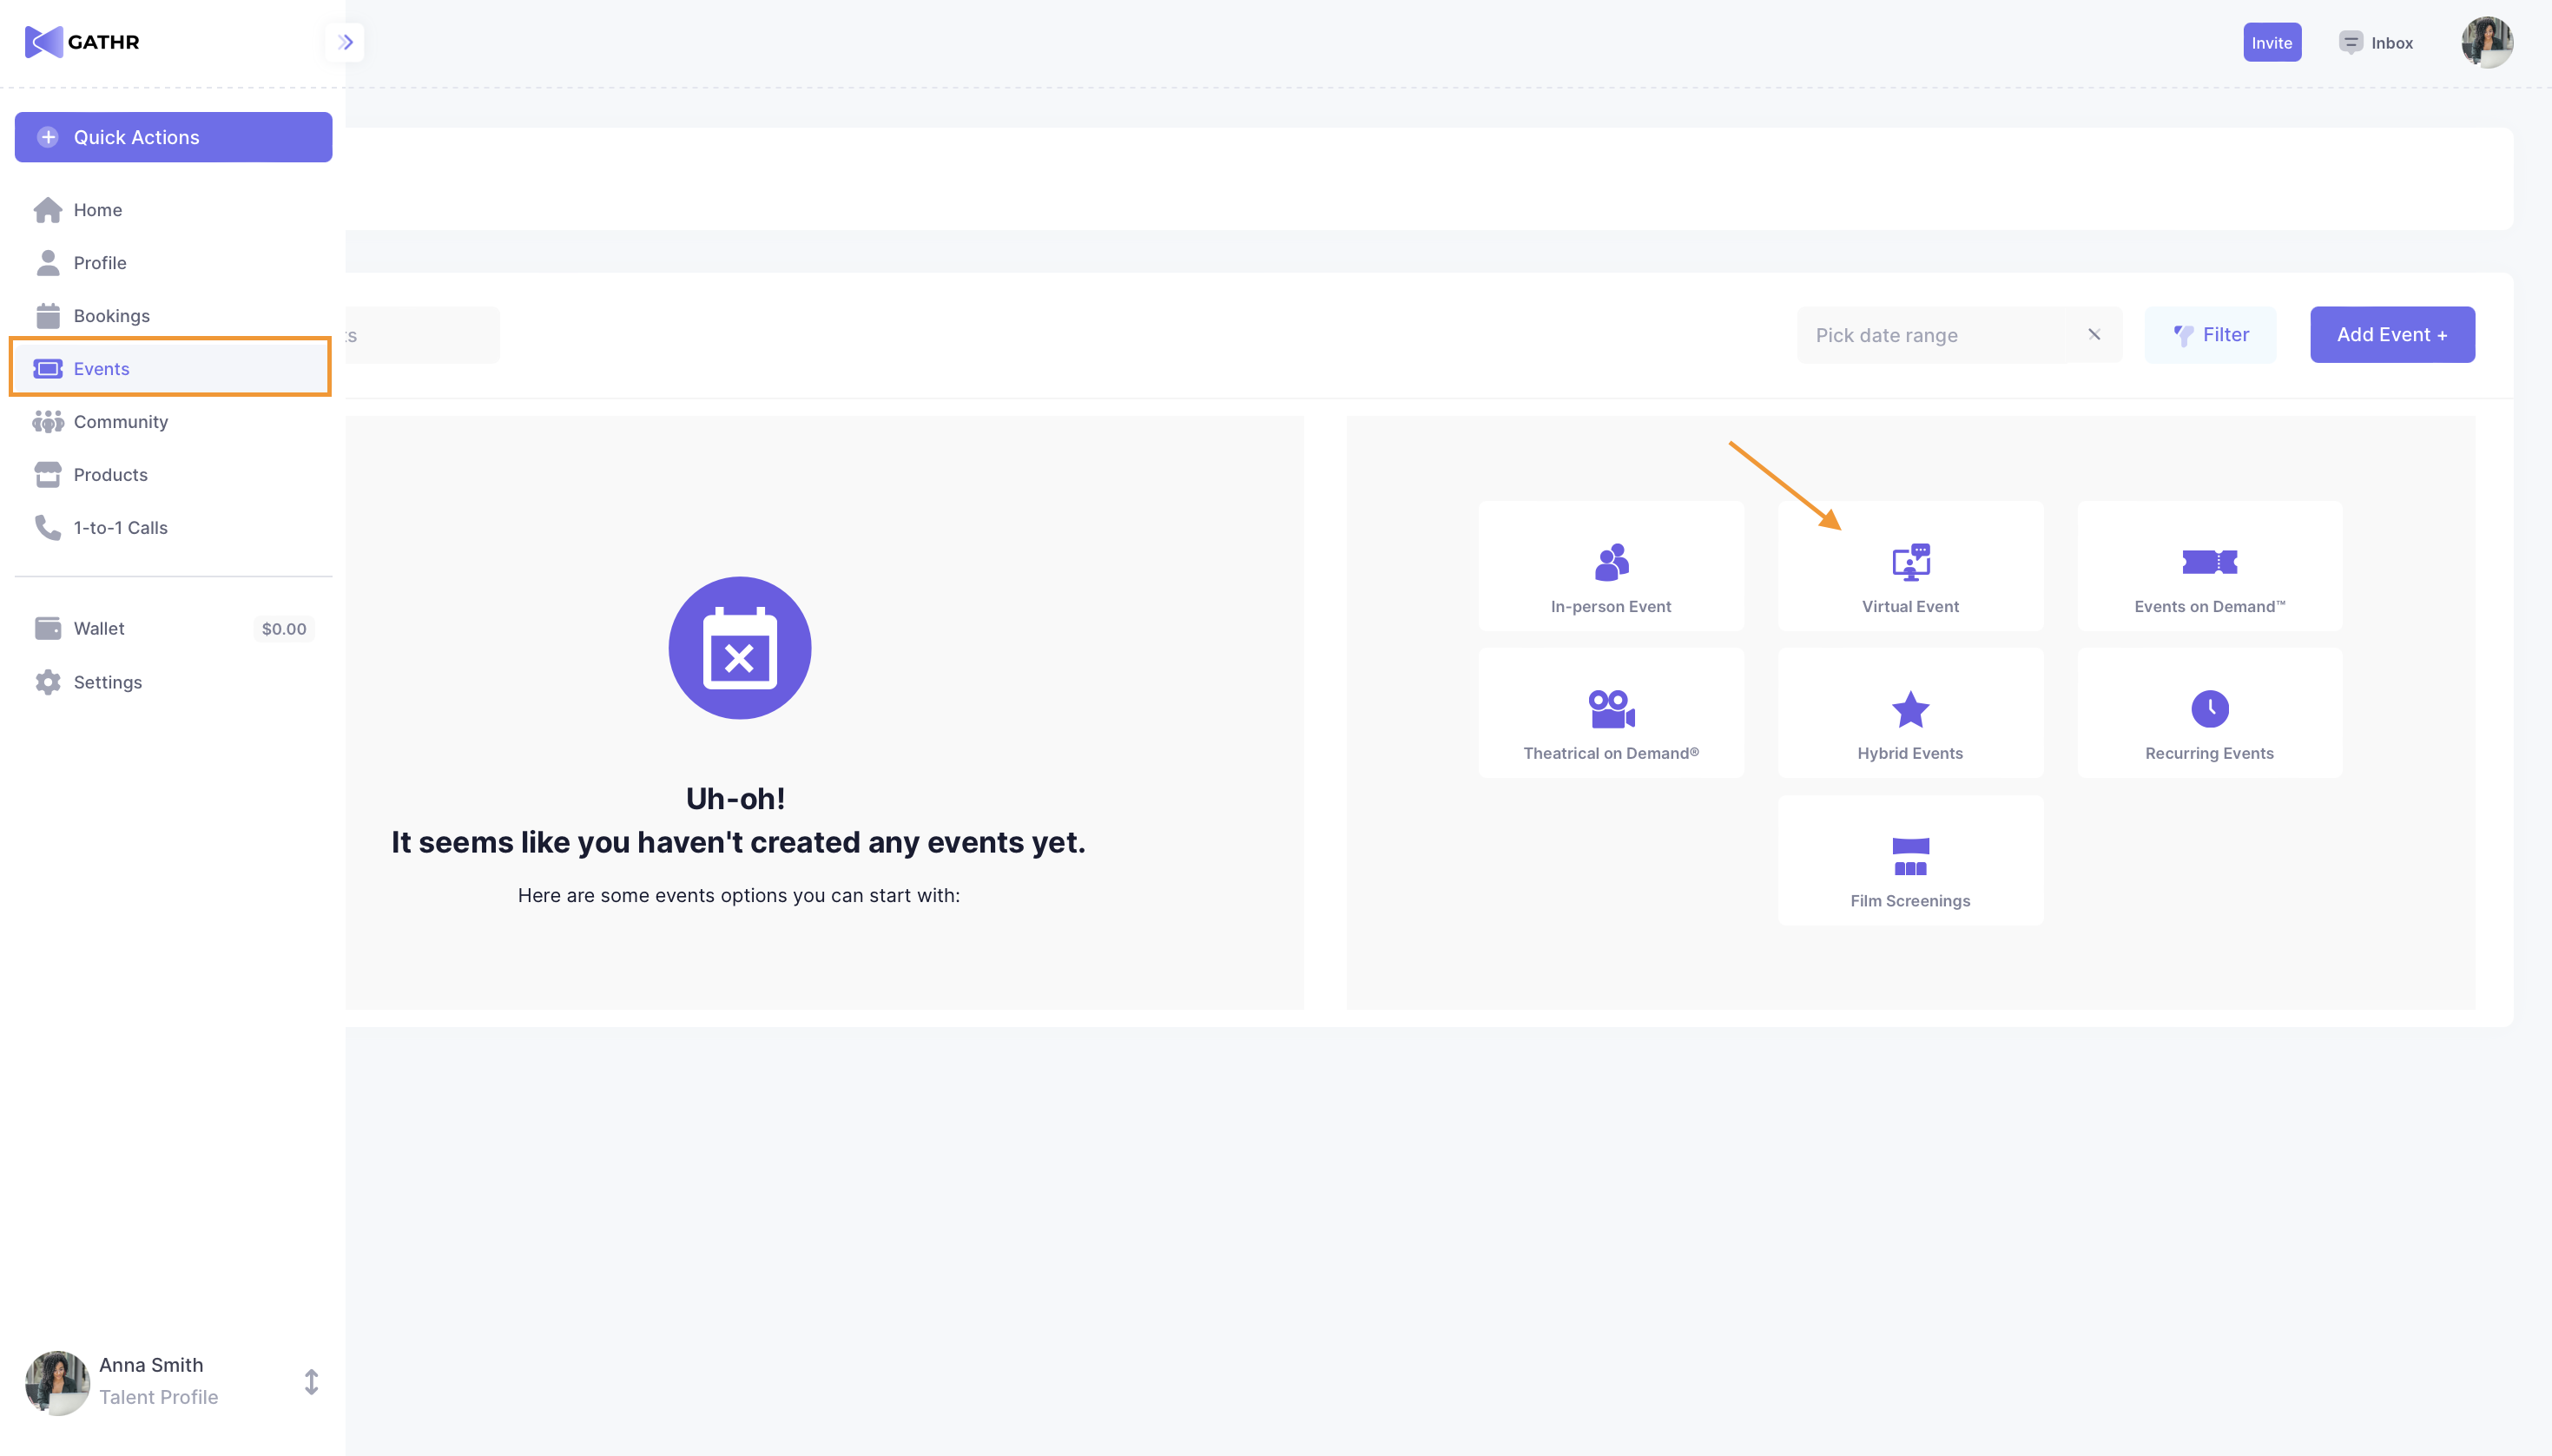Pick the Hybrid Events star icon
The height and width of the screenshot is (1456, 2552).
[x=1910, y=709]
